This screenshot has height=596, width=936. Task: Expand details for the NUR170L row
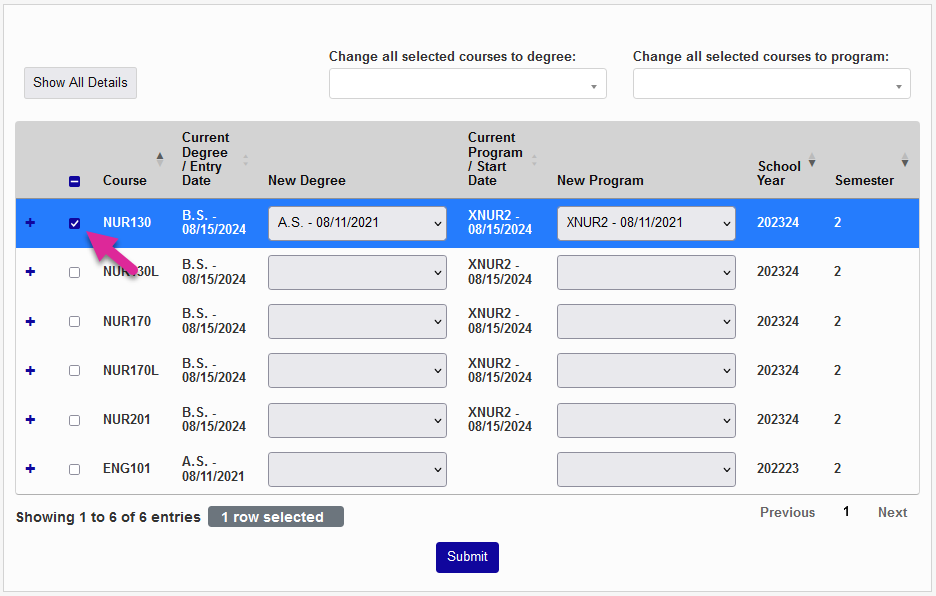pos(29,370)
